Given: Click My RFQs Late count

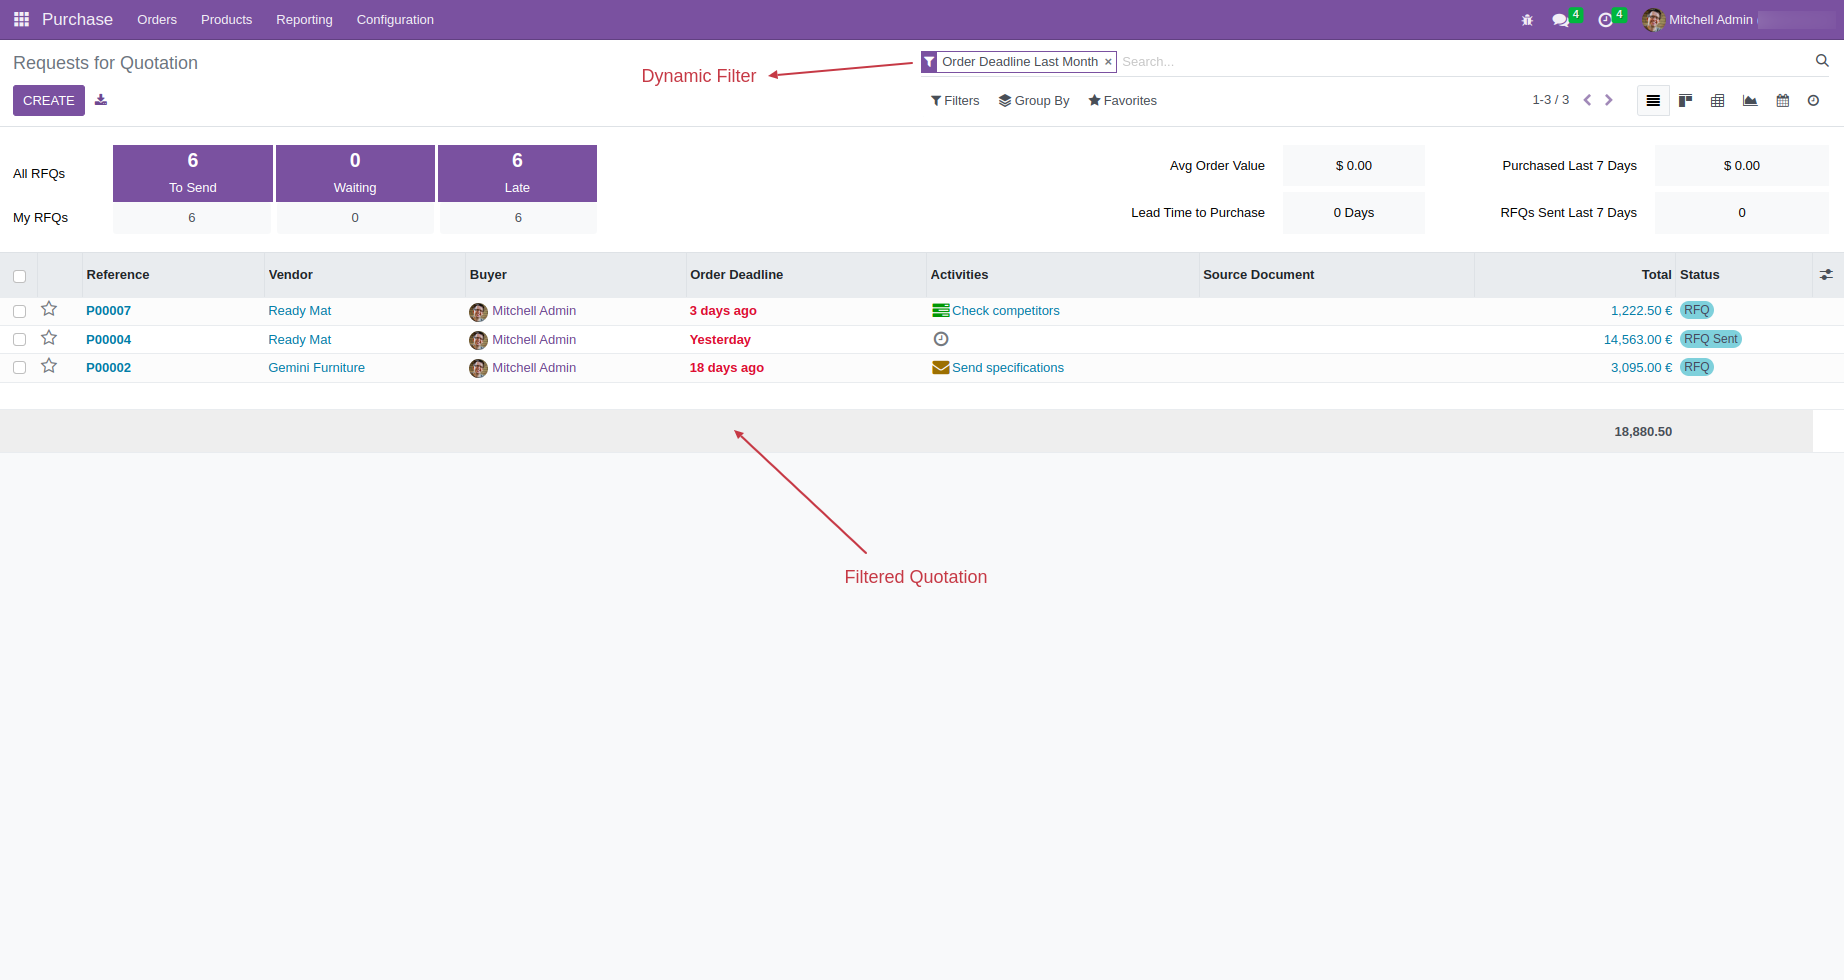Looking at the screenshot, I should [518, 218].
